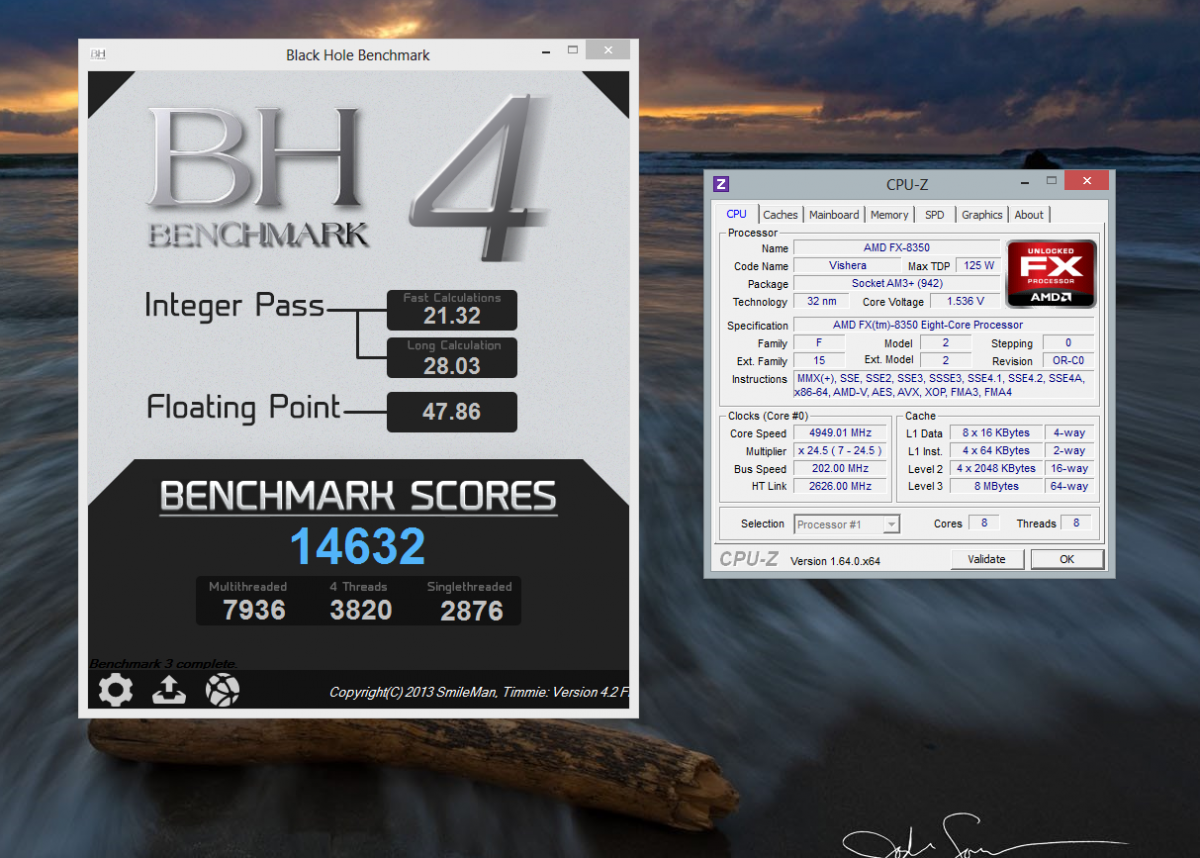The image size is (1200, 858).
Task: Click the CPU-Z version text
Action: 835,561
